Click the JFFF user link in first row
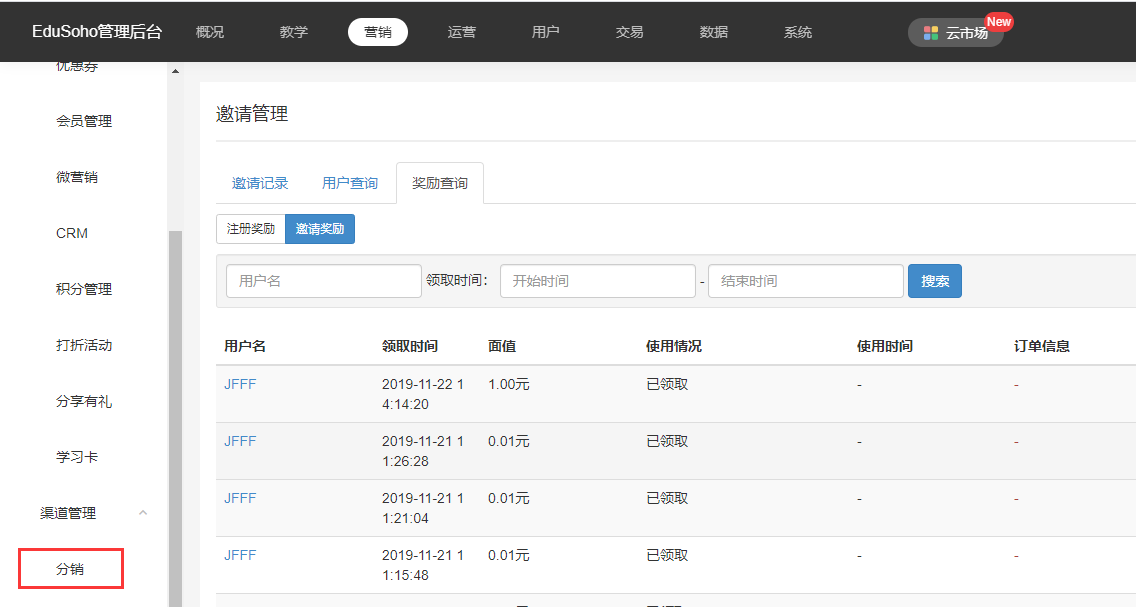This screenshot has height=607, width=1136. [x=240, y=384]
